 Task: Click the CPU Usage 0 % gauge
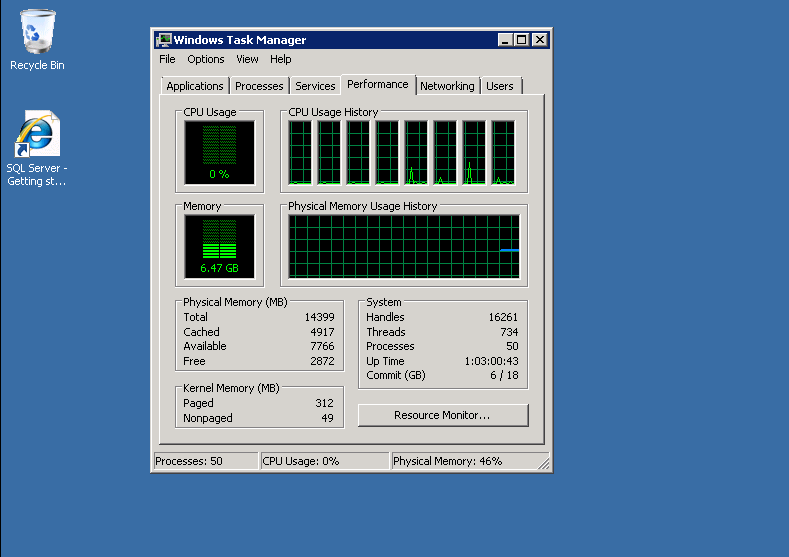(219, 153)
